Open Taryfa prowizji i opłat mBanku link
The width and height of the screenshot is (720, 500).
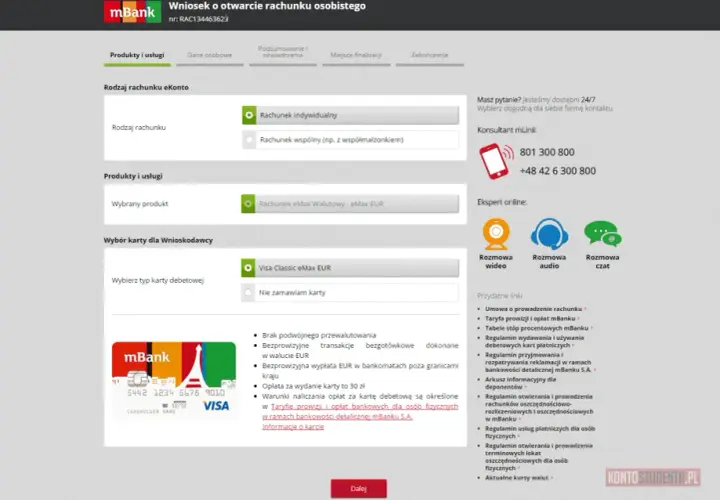530,319
